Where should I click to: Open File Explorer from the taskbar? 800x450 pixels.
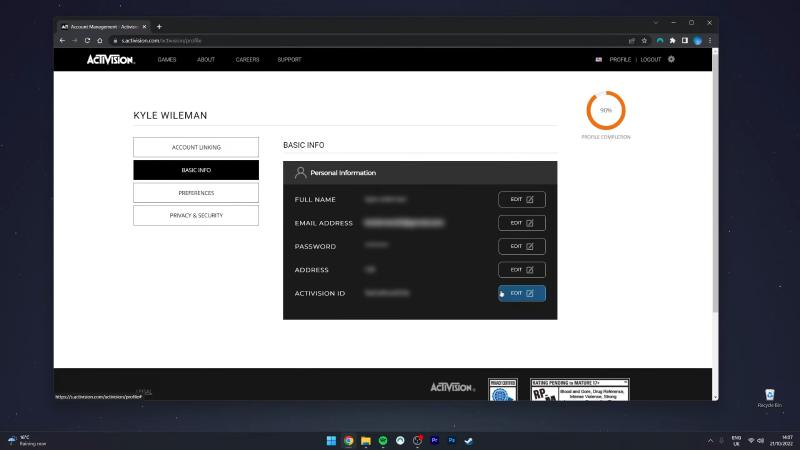pyautogui.click(x=366, y=440)
